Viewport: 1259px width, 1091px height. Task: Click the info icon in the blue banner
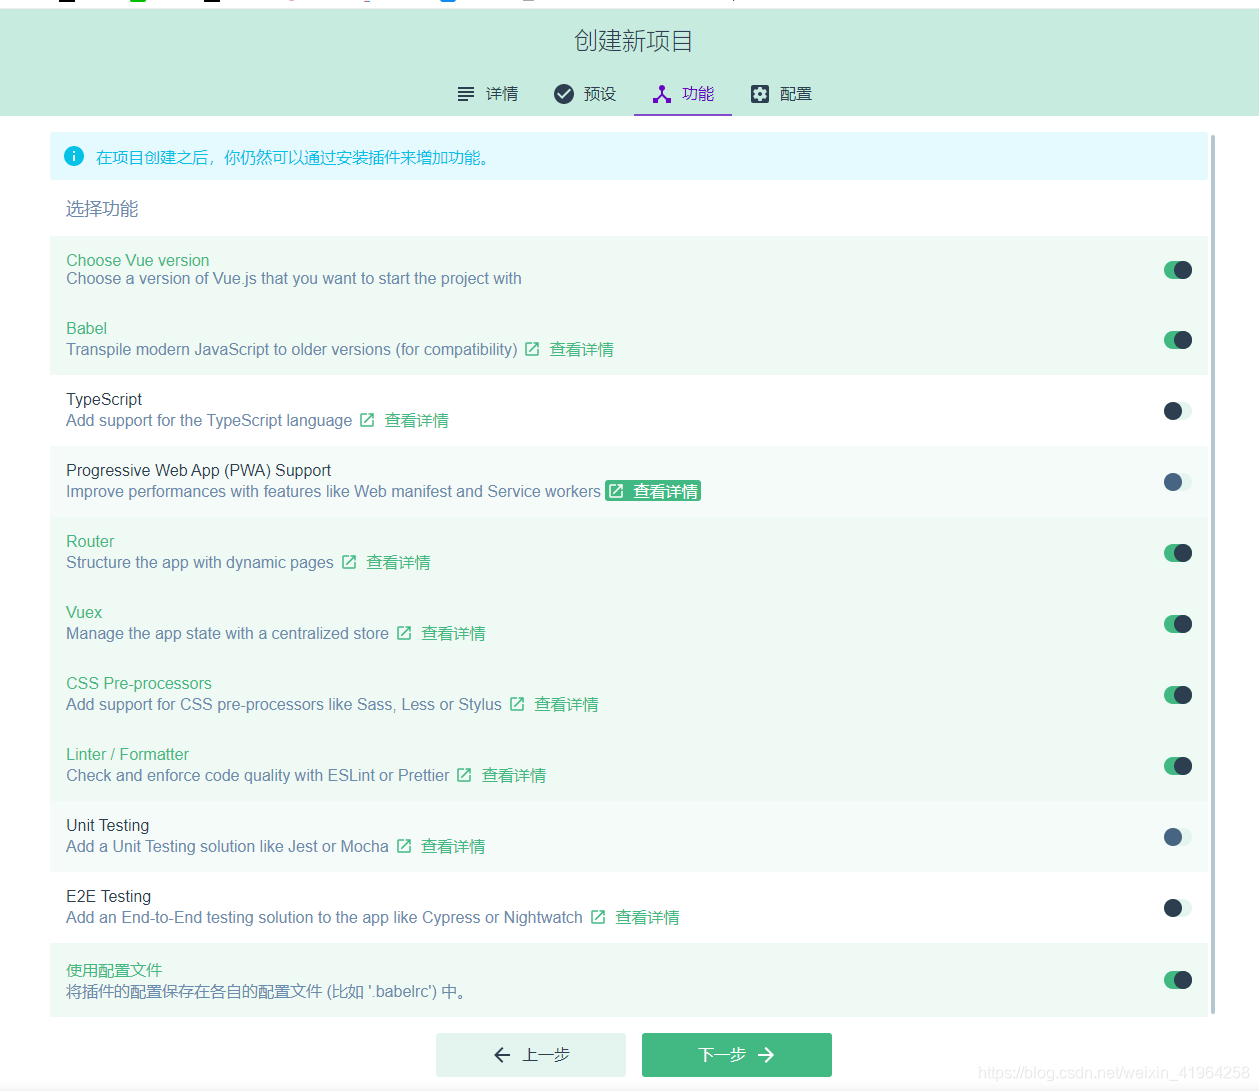pyautogui.click(x=73, y=156)
